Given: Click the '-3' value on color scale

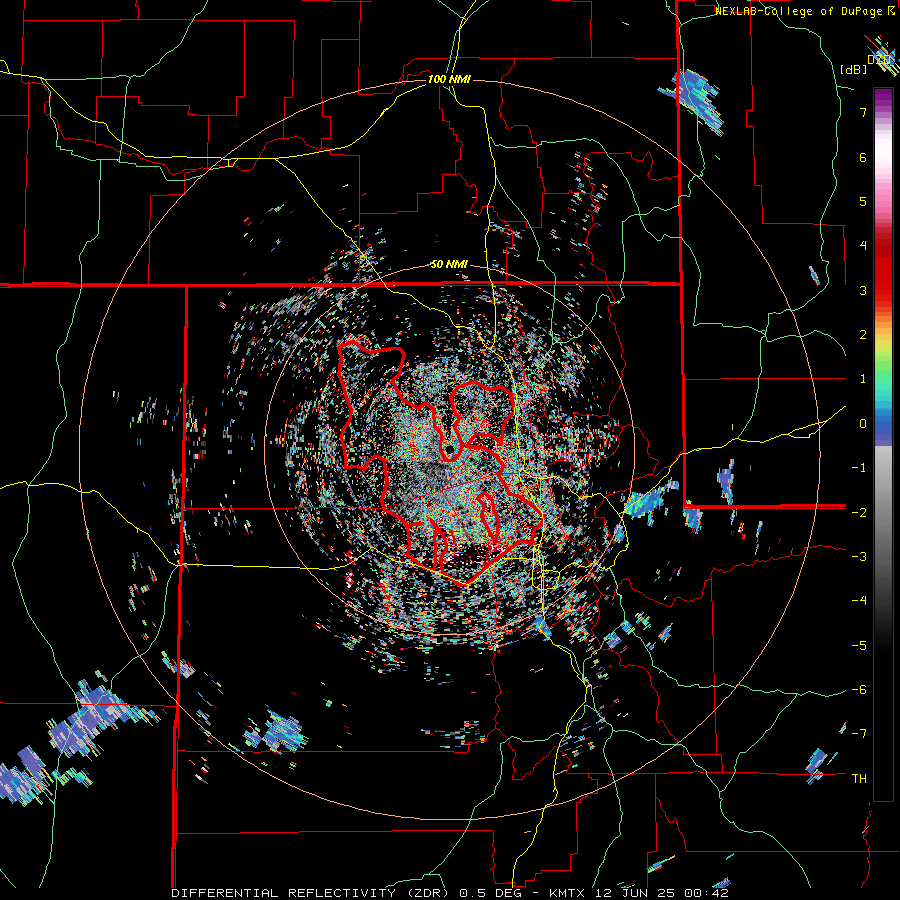Looking at the screenshot, I should point(859,556).
